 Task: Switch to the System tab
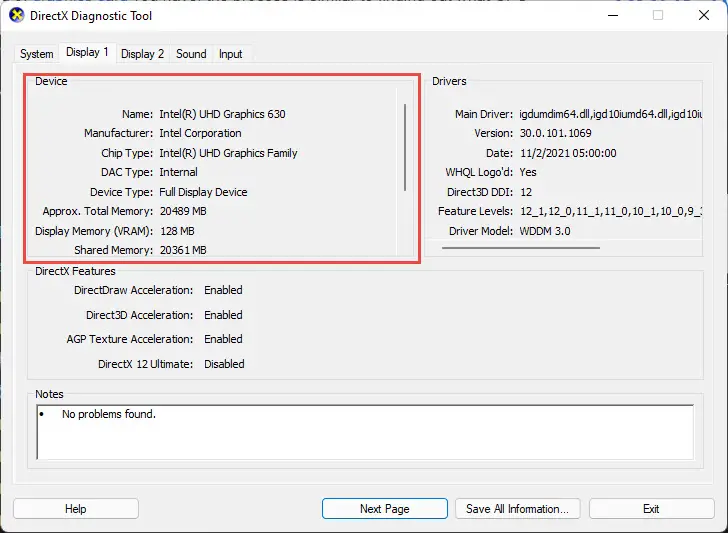[36, 54]
